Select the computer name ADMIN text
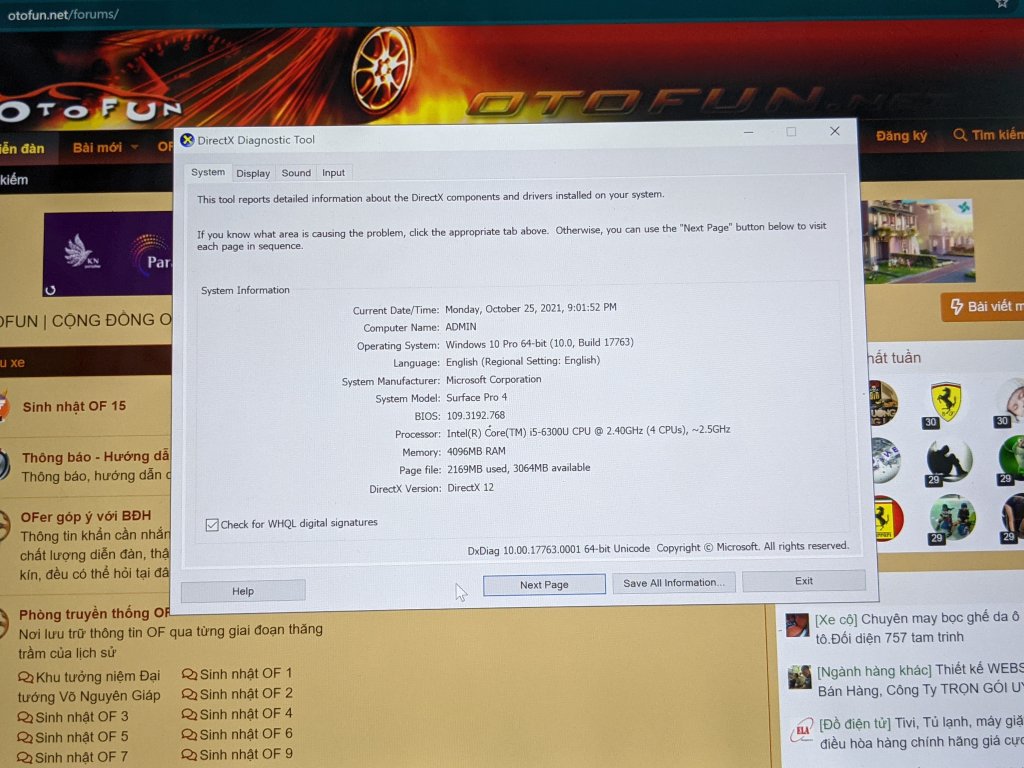Viewport: 1024px width, 768px height. pyautogui.click(x=461, y=327)
